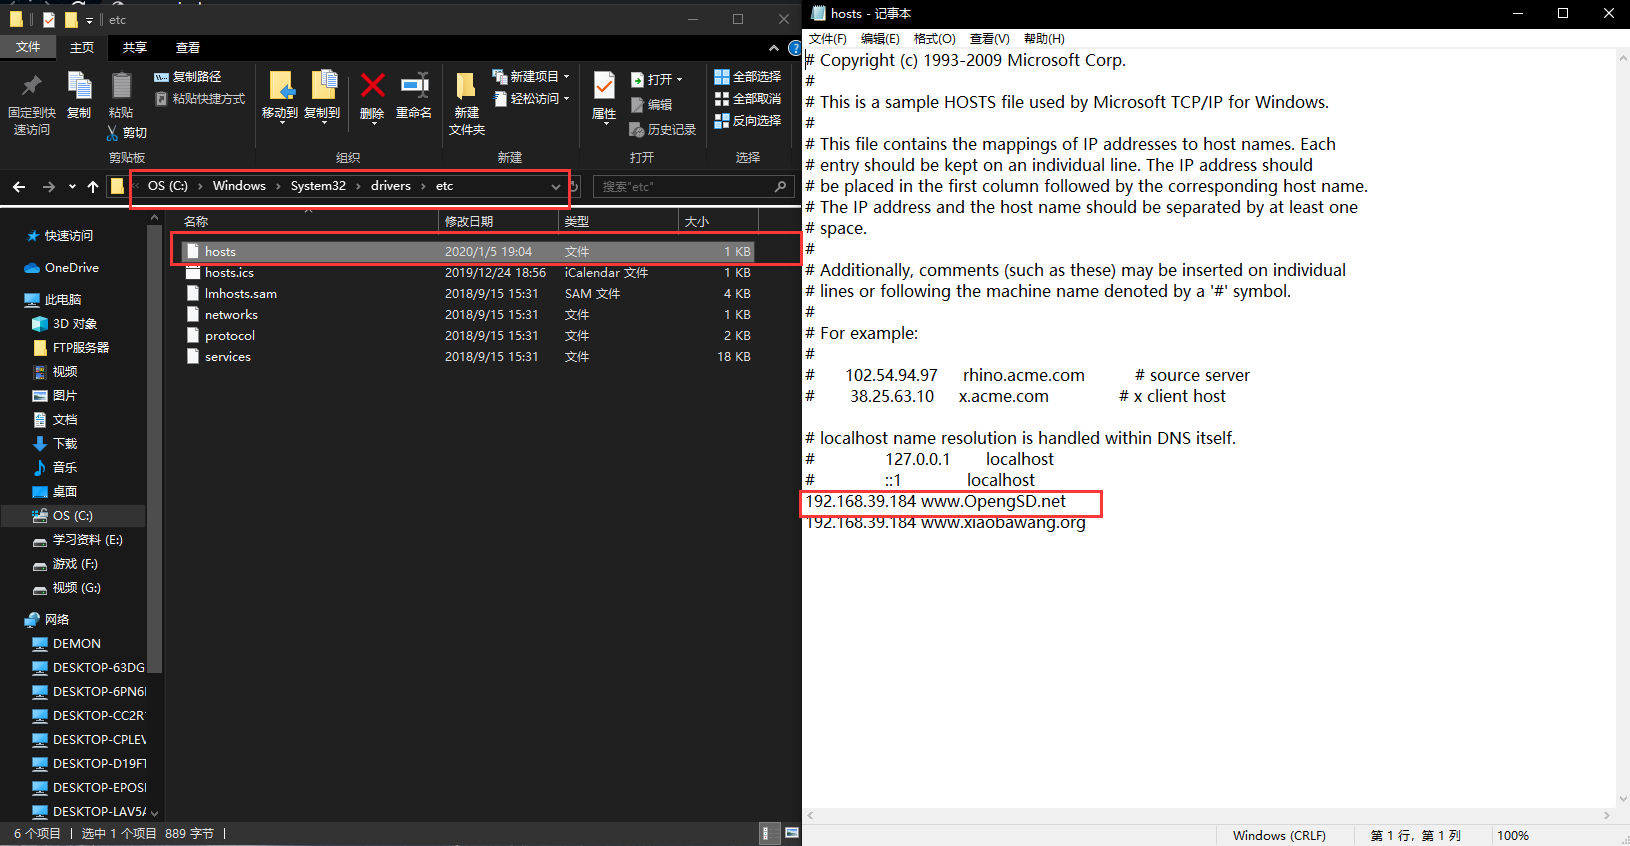The width and height of the screenshot is (1630, 846).
Task: Open FTP服务器 in navigation pane
Action: pos(71,348)
